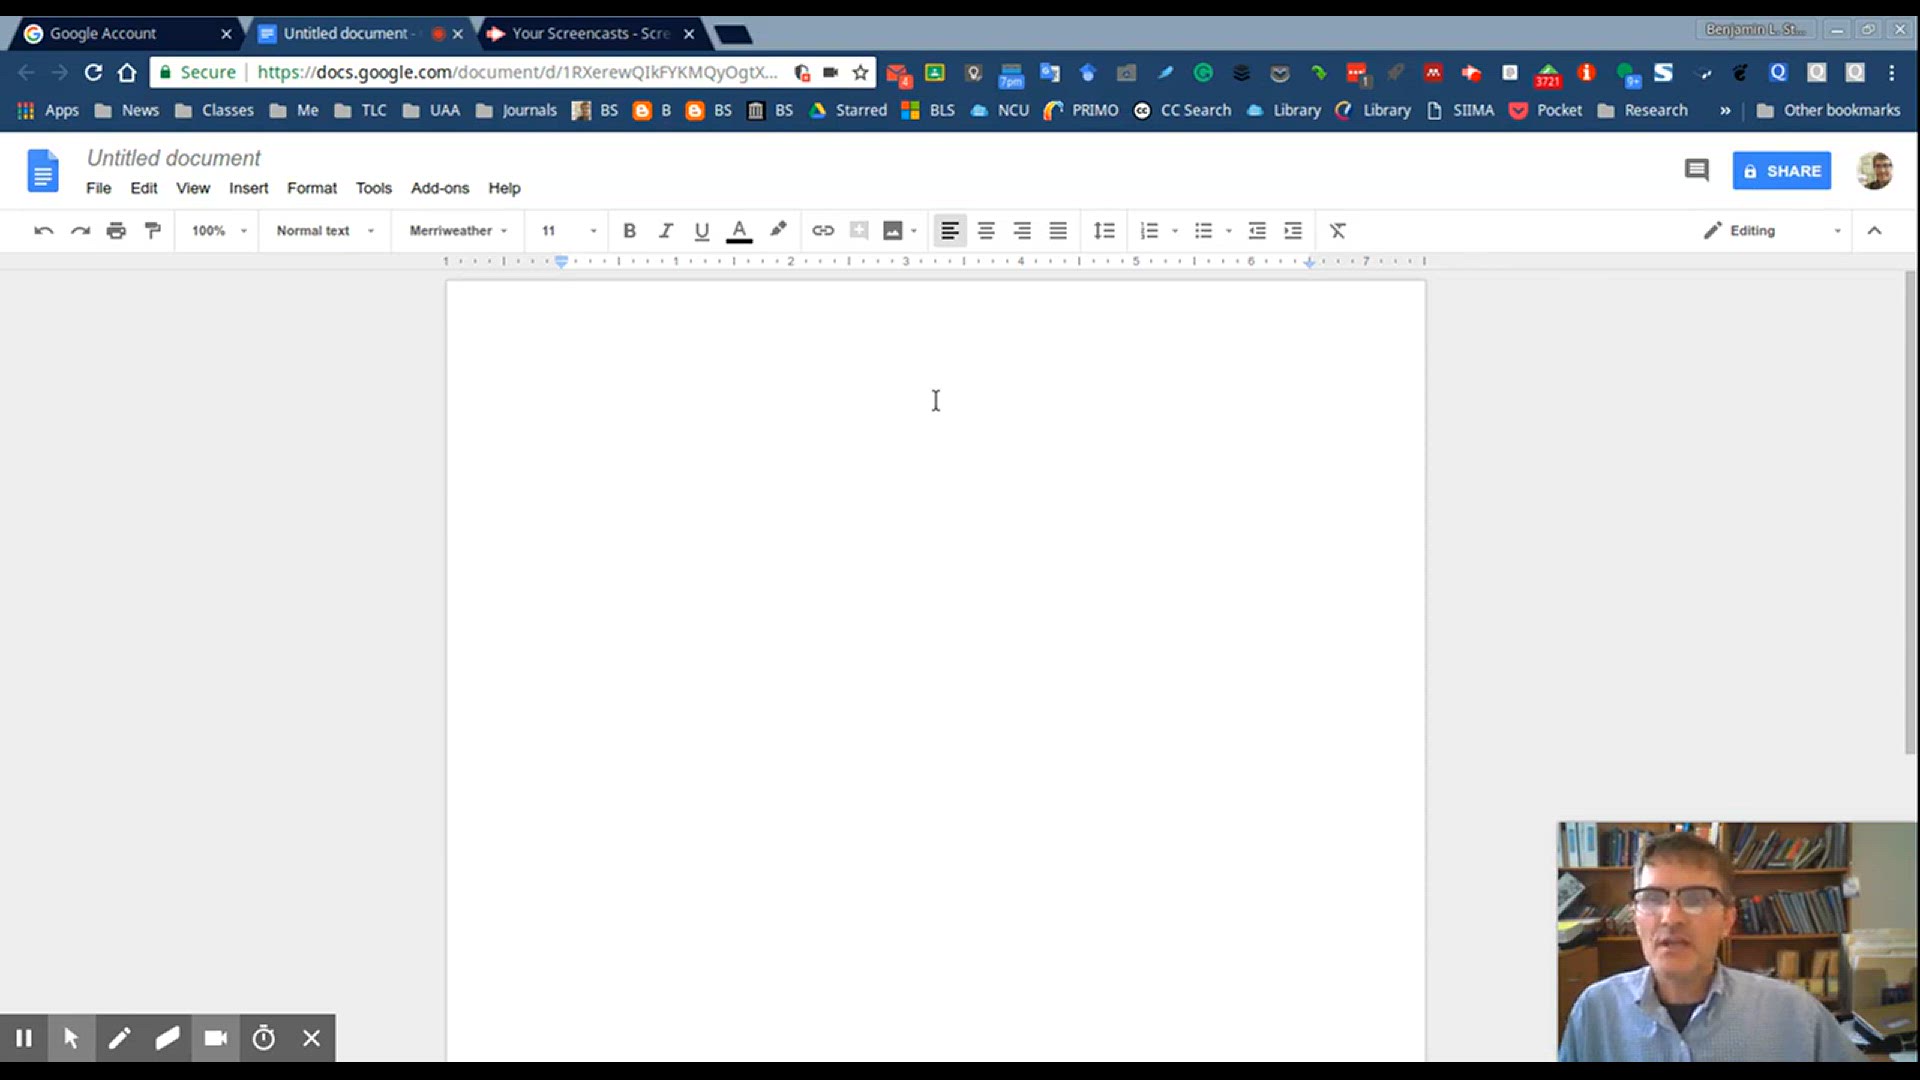
Task: Toggle the line spacing options
Action: tap(1104, 231)
